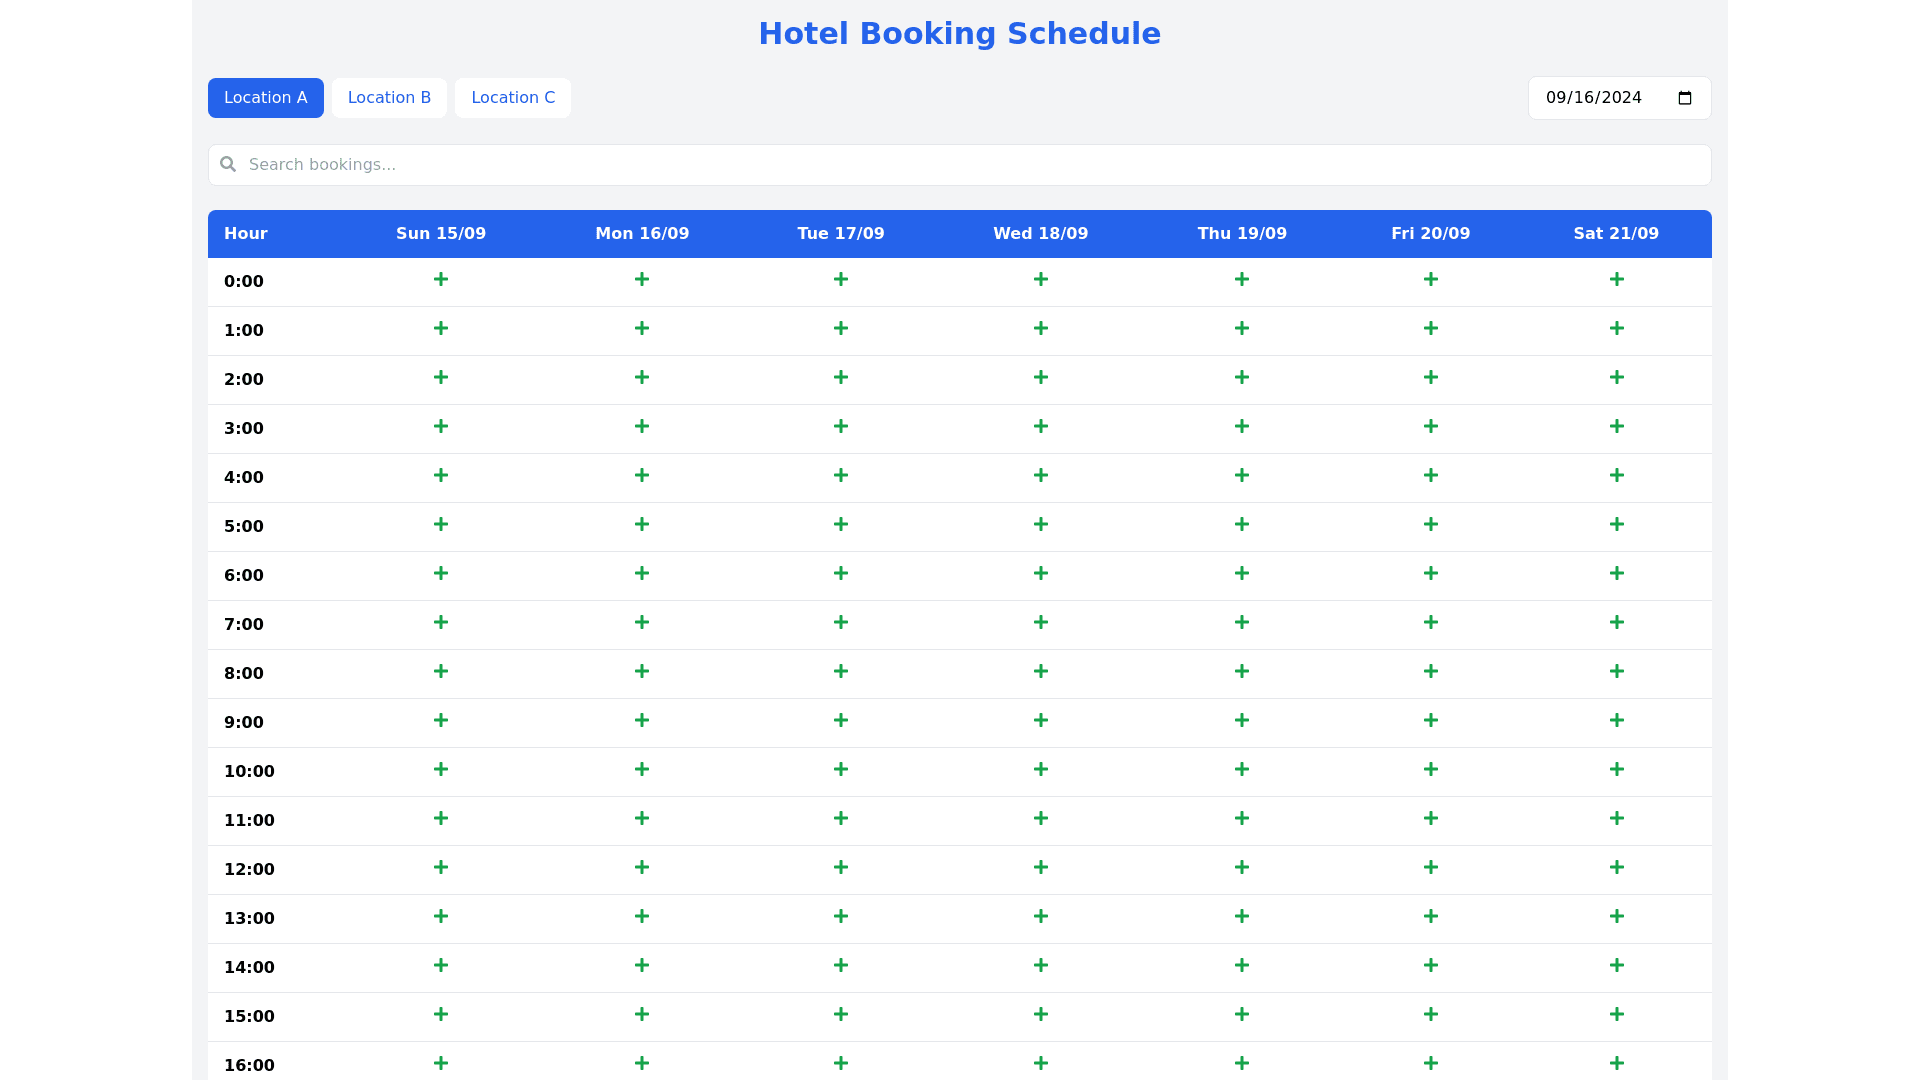
Task: Click the search magnifier icon
Action: pyautogui.click(x=228, y=165)
